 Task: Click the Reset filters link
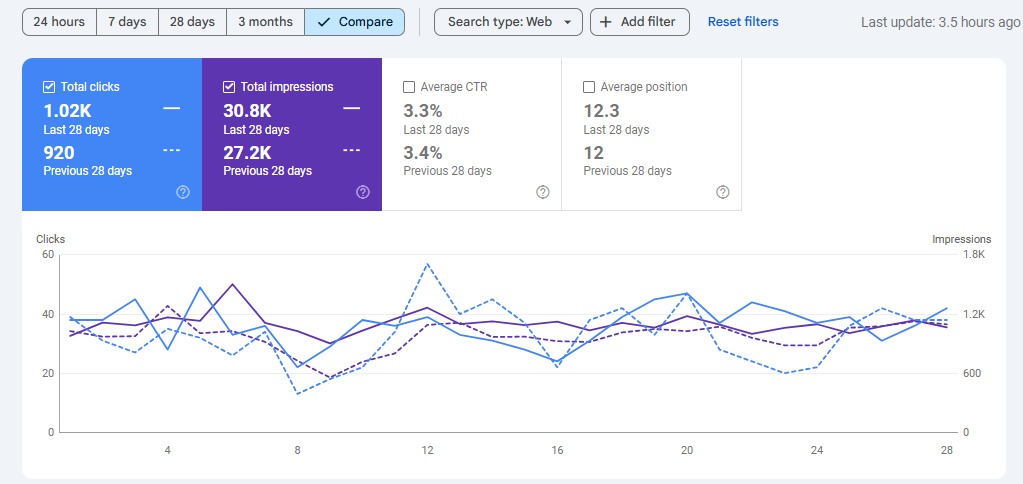743,22
